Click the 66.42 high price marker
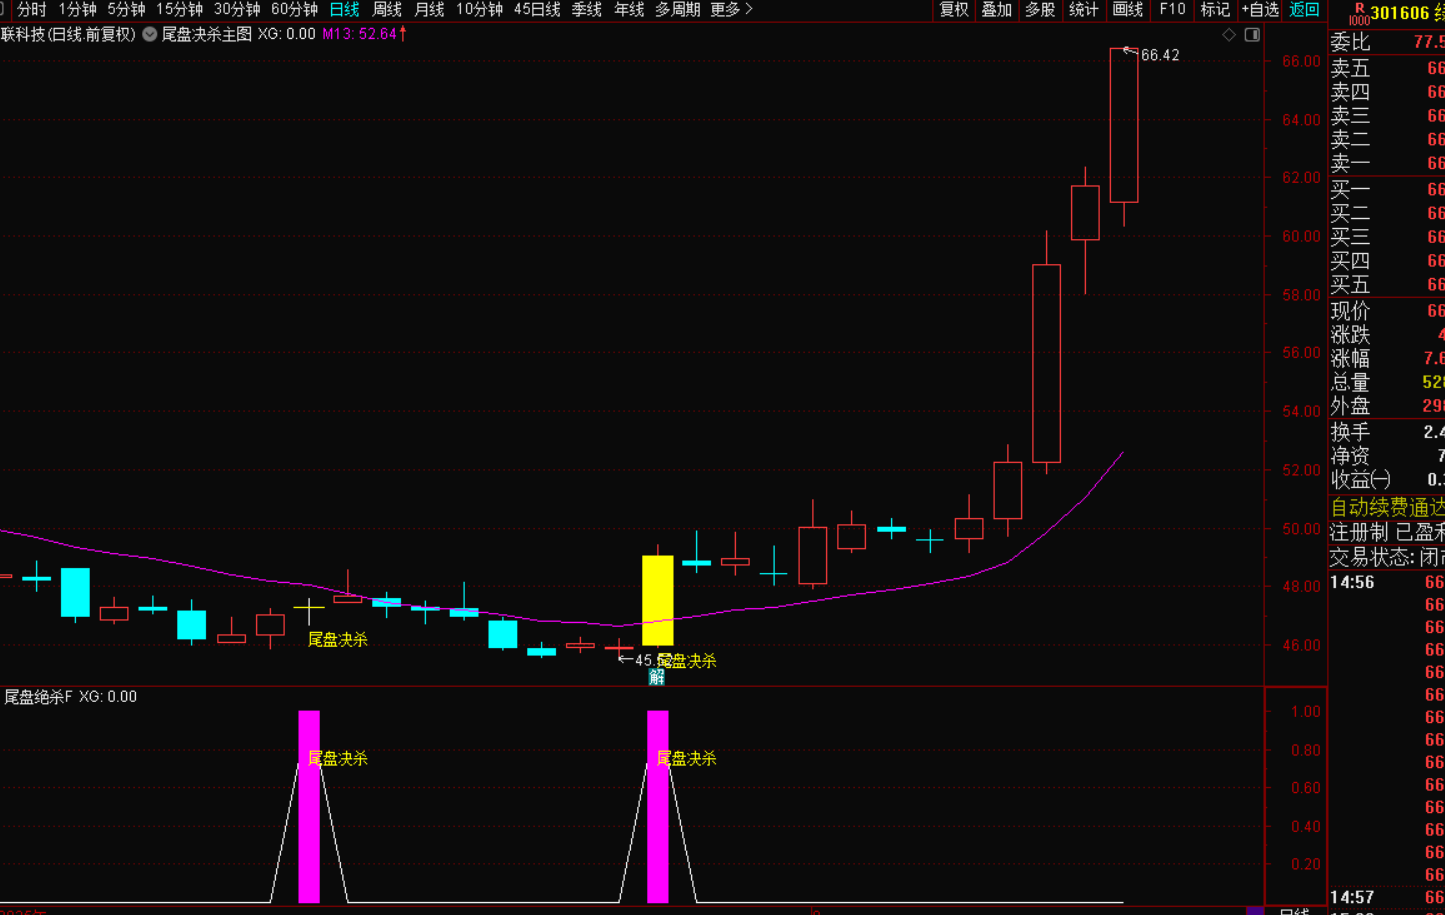Viewport: 1445px width, 915px height. tap(1159, 55)
